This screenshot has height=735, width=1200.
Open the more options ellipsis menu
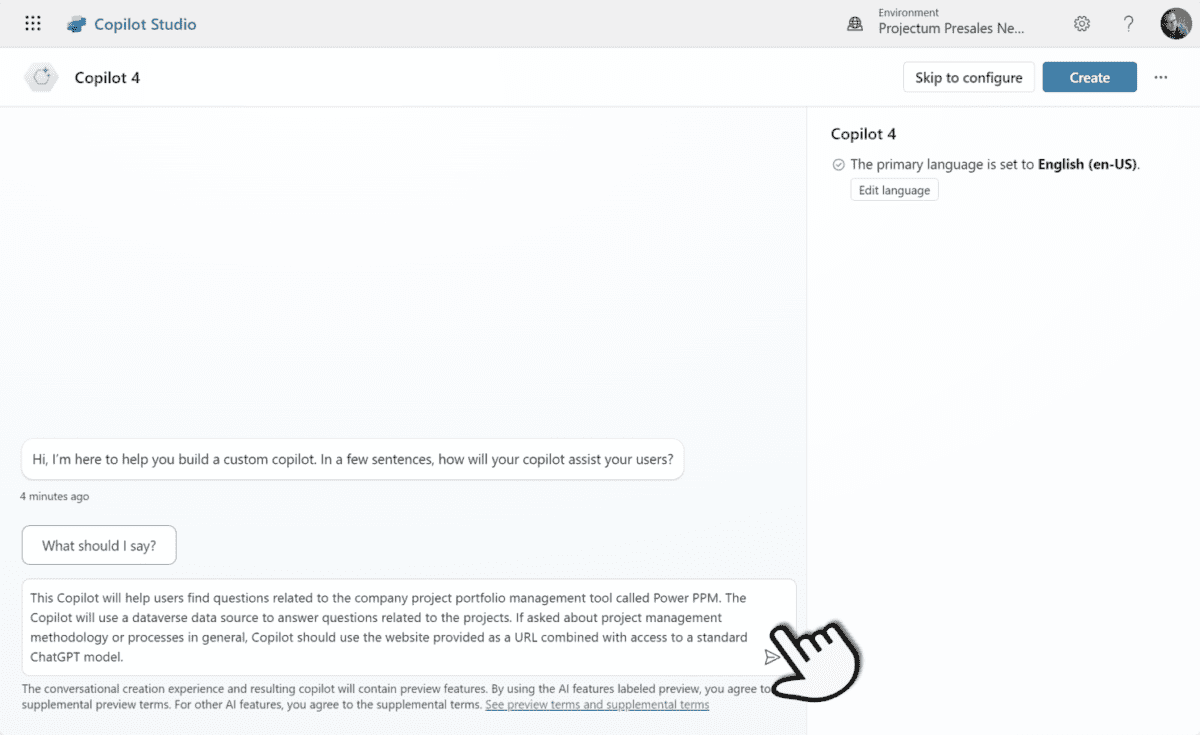click(1160, 77)
